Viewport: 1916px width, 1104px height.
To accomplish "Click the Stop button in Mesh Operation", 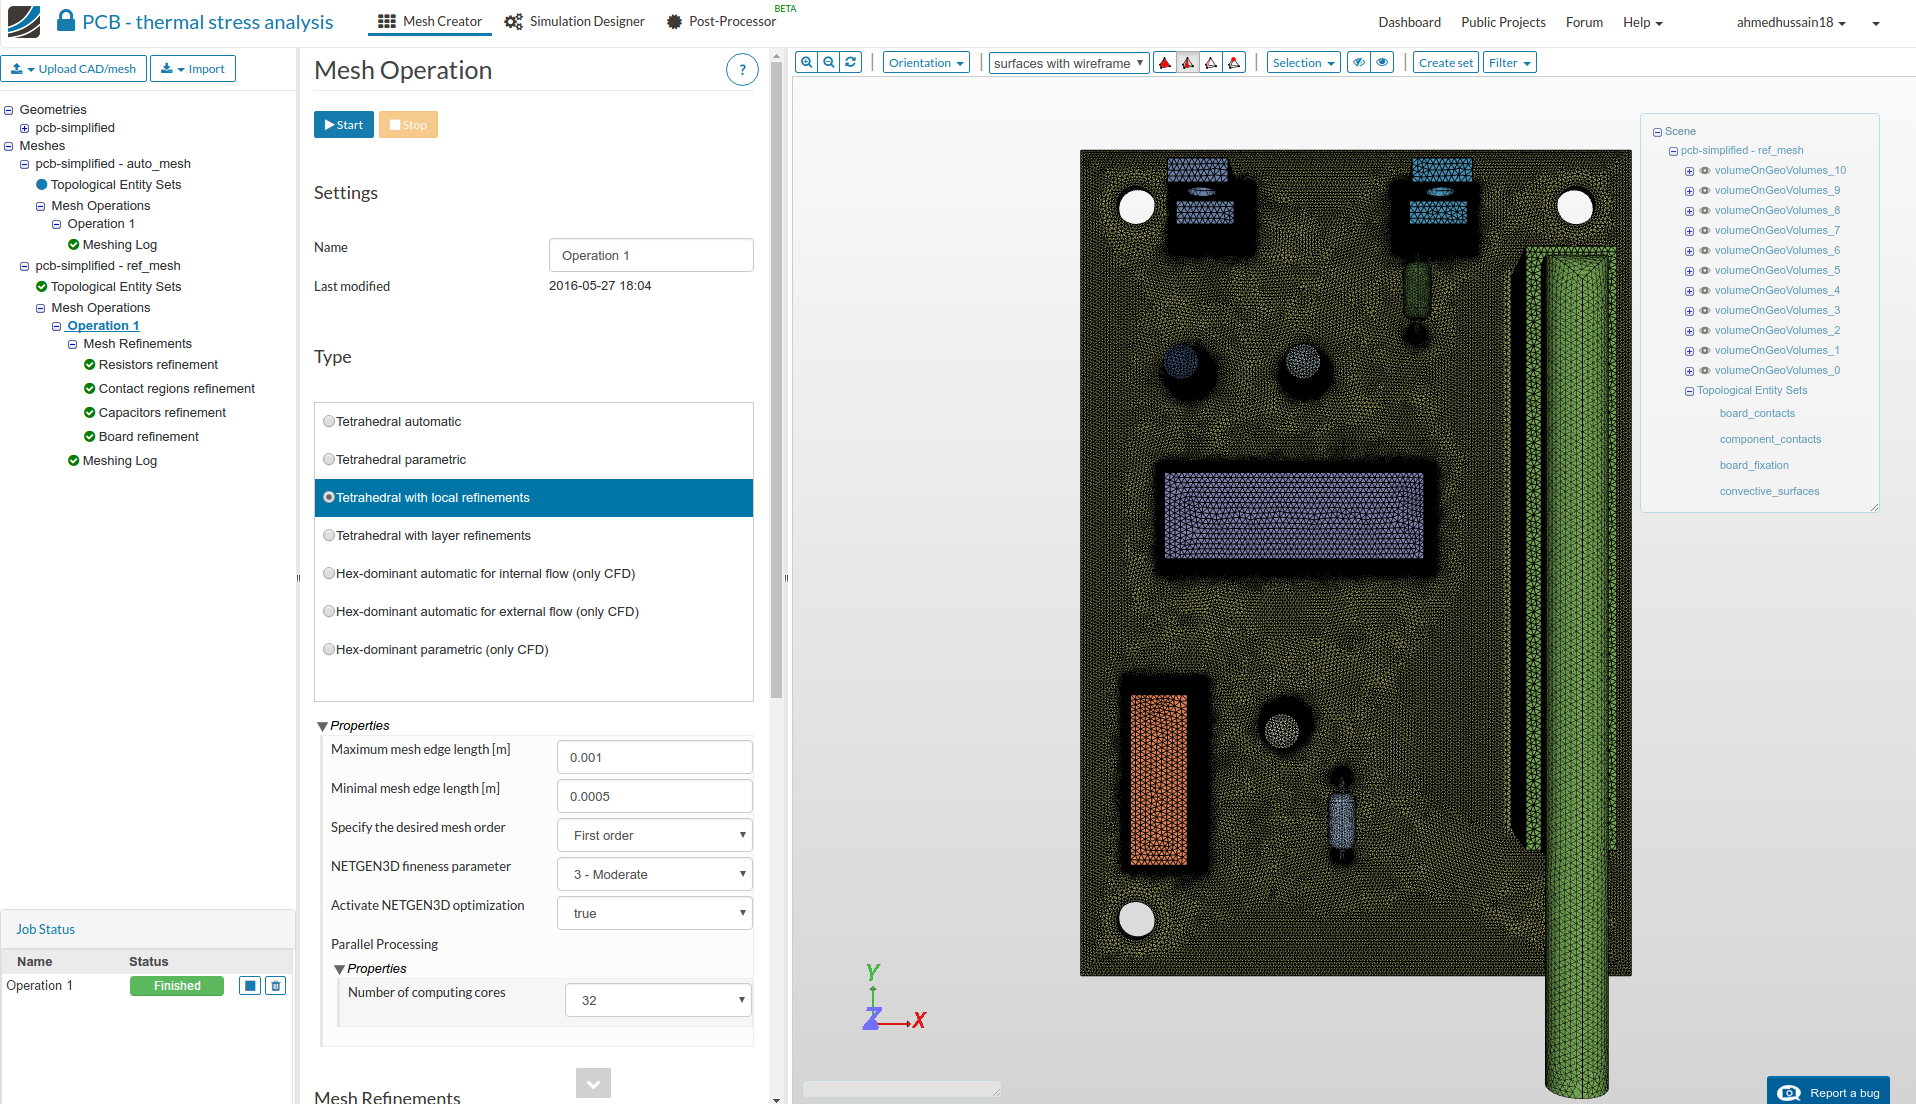I will [x=408, y=125].
